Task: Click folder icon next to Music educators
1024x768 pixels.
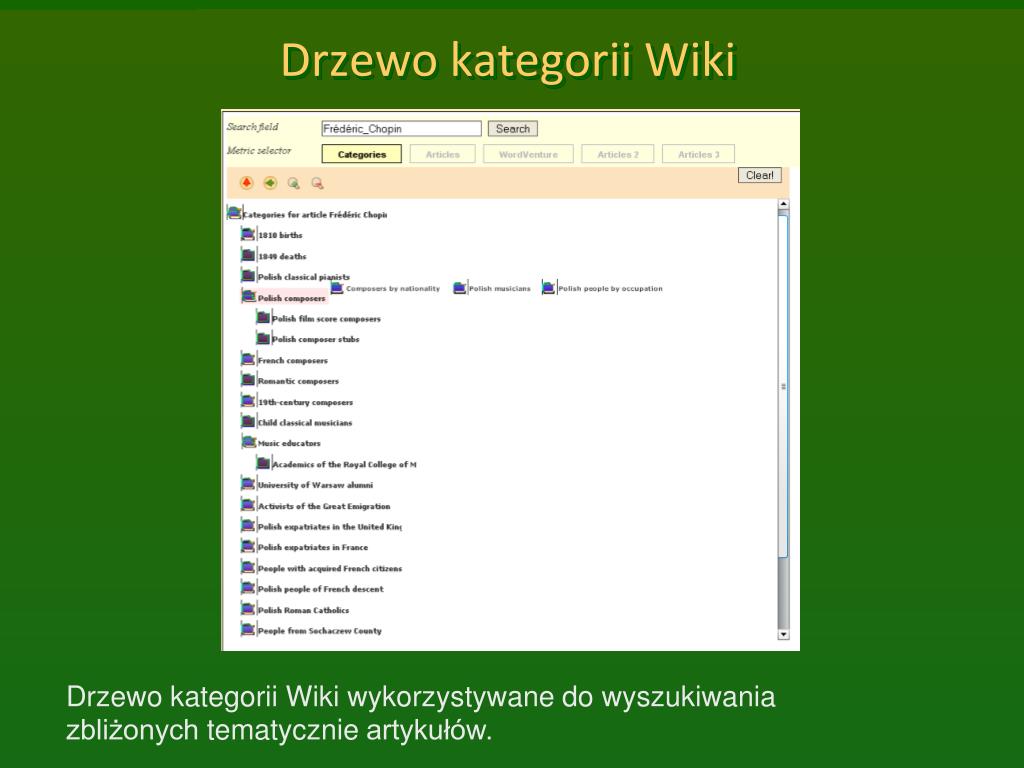Action: coord(248,442)
